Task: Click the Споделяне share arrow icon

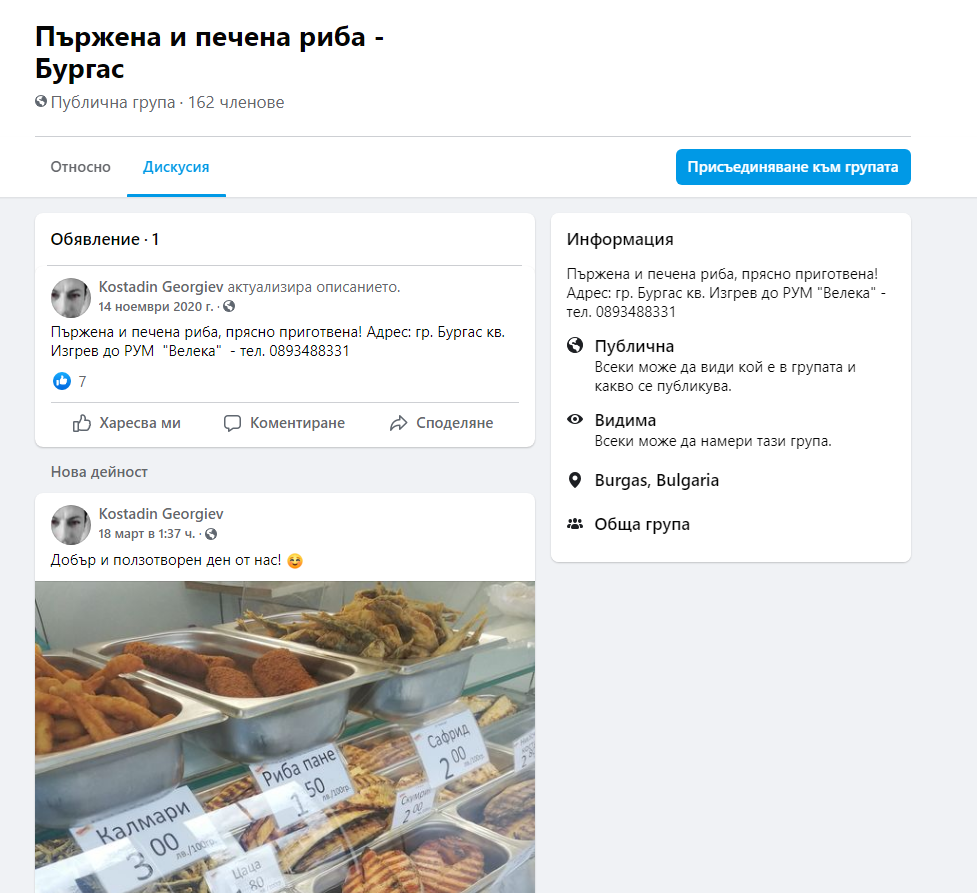Action: click(398, 423)
